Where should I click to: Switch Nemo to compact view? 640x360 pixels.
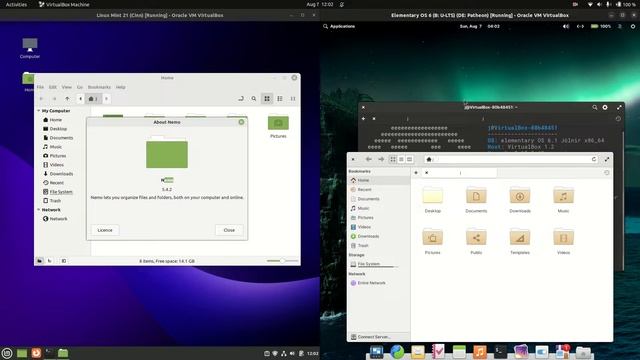point(293,98)
